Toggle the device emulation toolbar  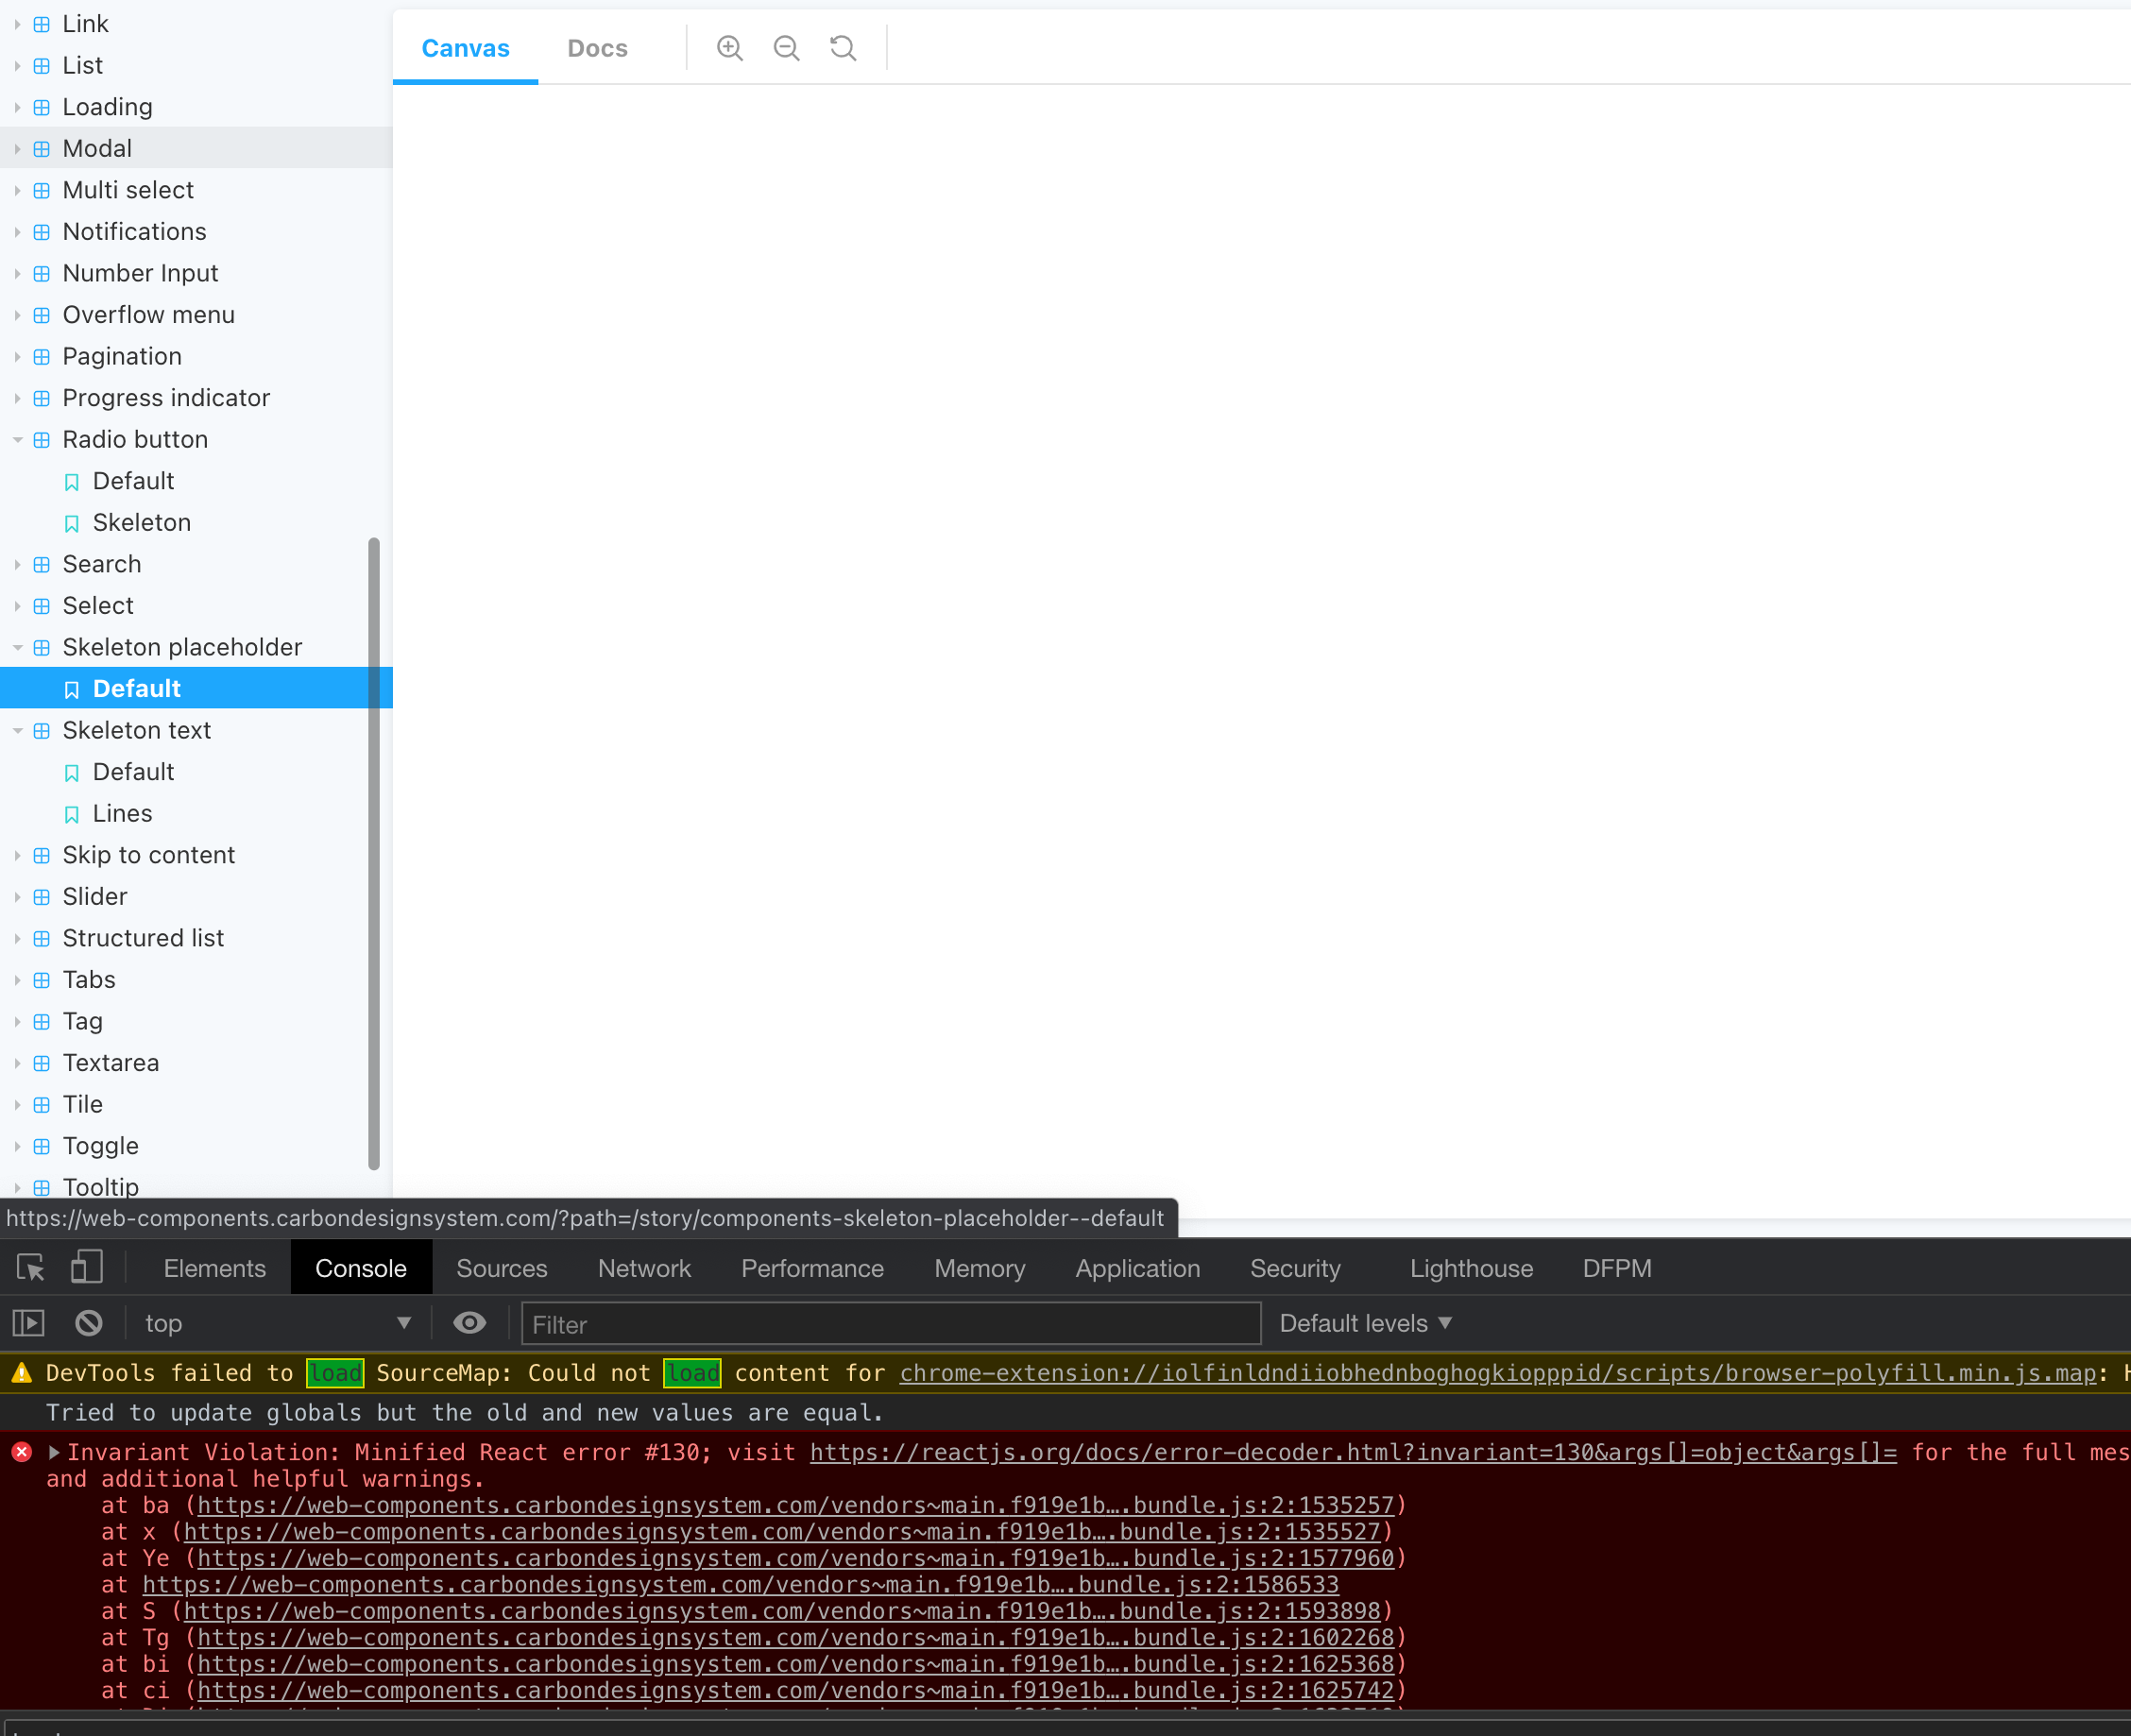(86, 1267)
